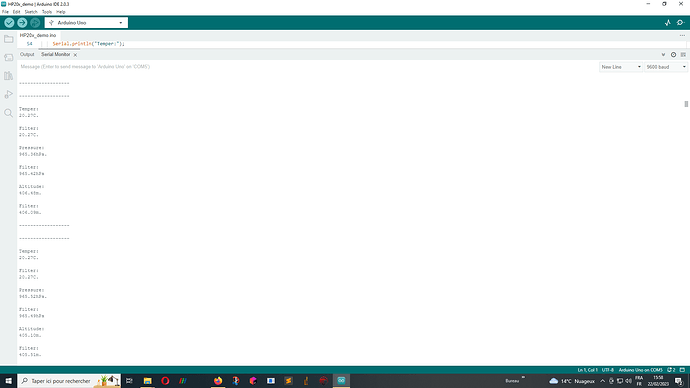Toggle autoscroll in the serial monitor
Viewport: 690px width, 388px height.
pos(663,55)
